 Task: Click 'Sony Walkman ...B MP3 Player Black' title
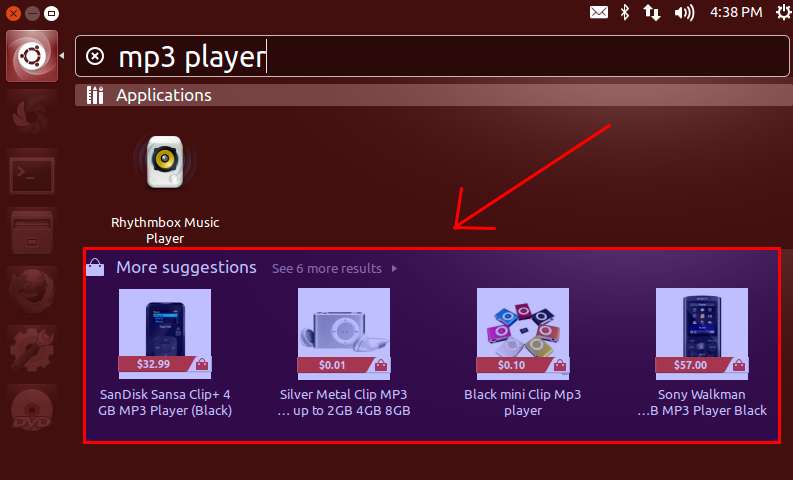[702, 402]
